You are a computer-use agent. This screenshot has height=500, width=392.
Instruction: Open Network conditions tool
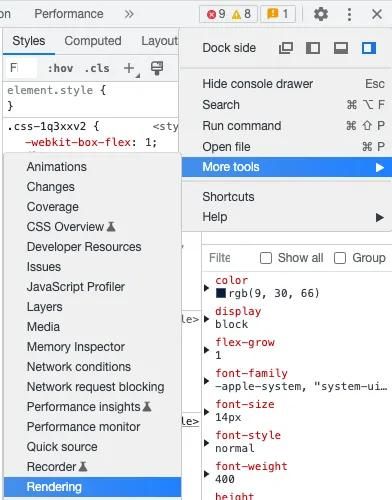(93, 367)
